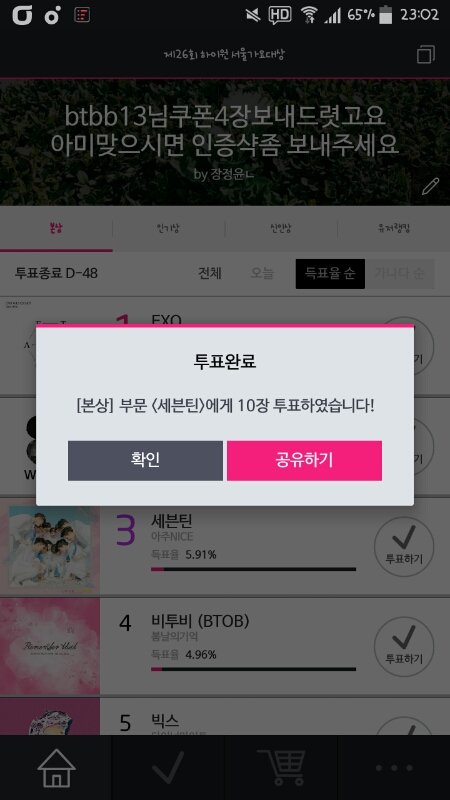Image resolution: width=450 pixels, height=800 pixels.
Task: Select the 전체 filter
Action: 210,273
